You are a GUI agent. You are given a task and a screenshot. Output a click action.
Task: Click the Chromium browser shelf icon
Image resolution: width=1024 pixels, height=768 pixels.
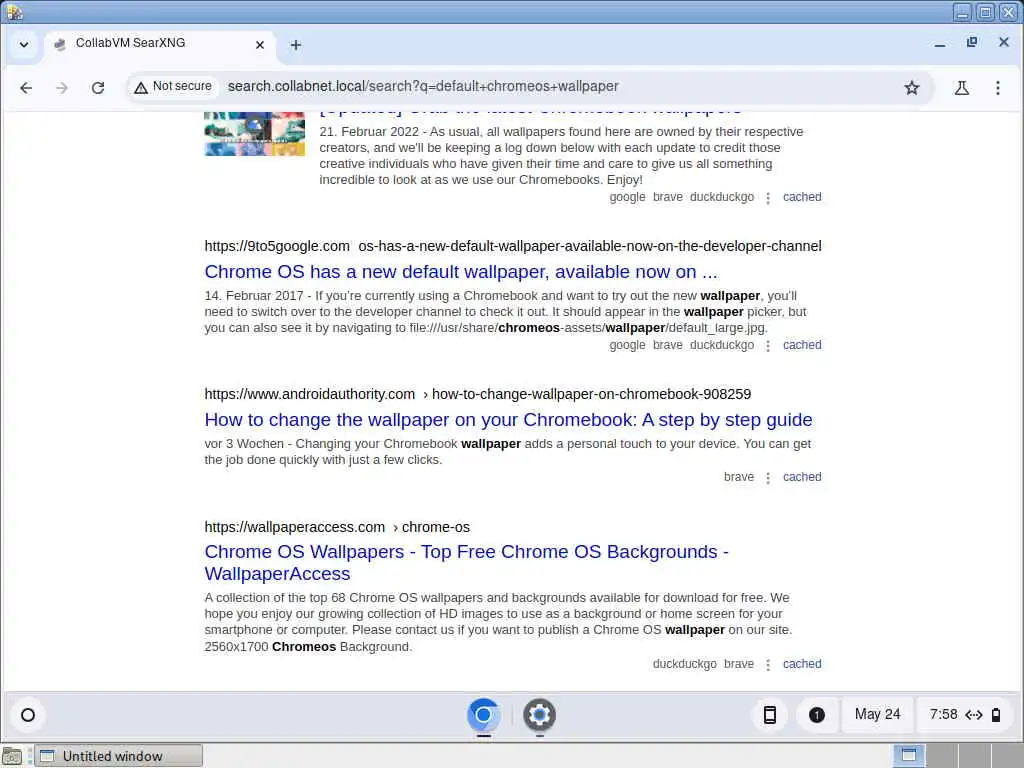tap(483, 715)
